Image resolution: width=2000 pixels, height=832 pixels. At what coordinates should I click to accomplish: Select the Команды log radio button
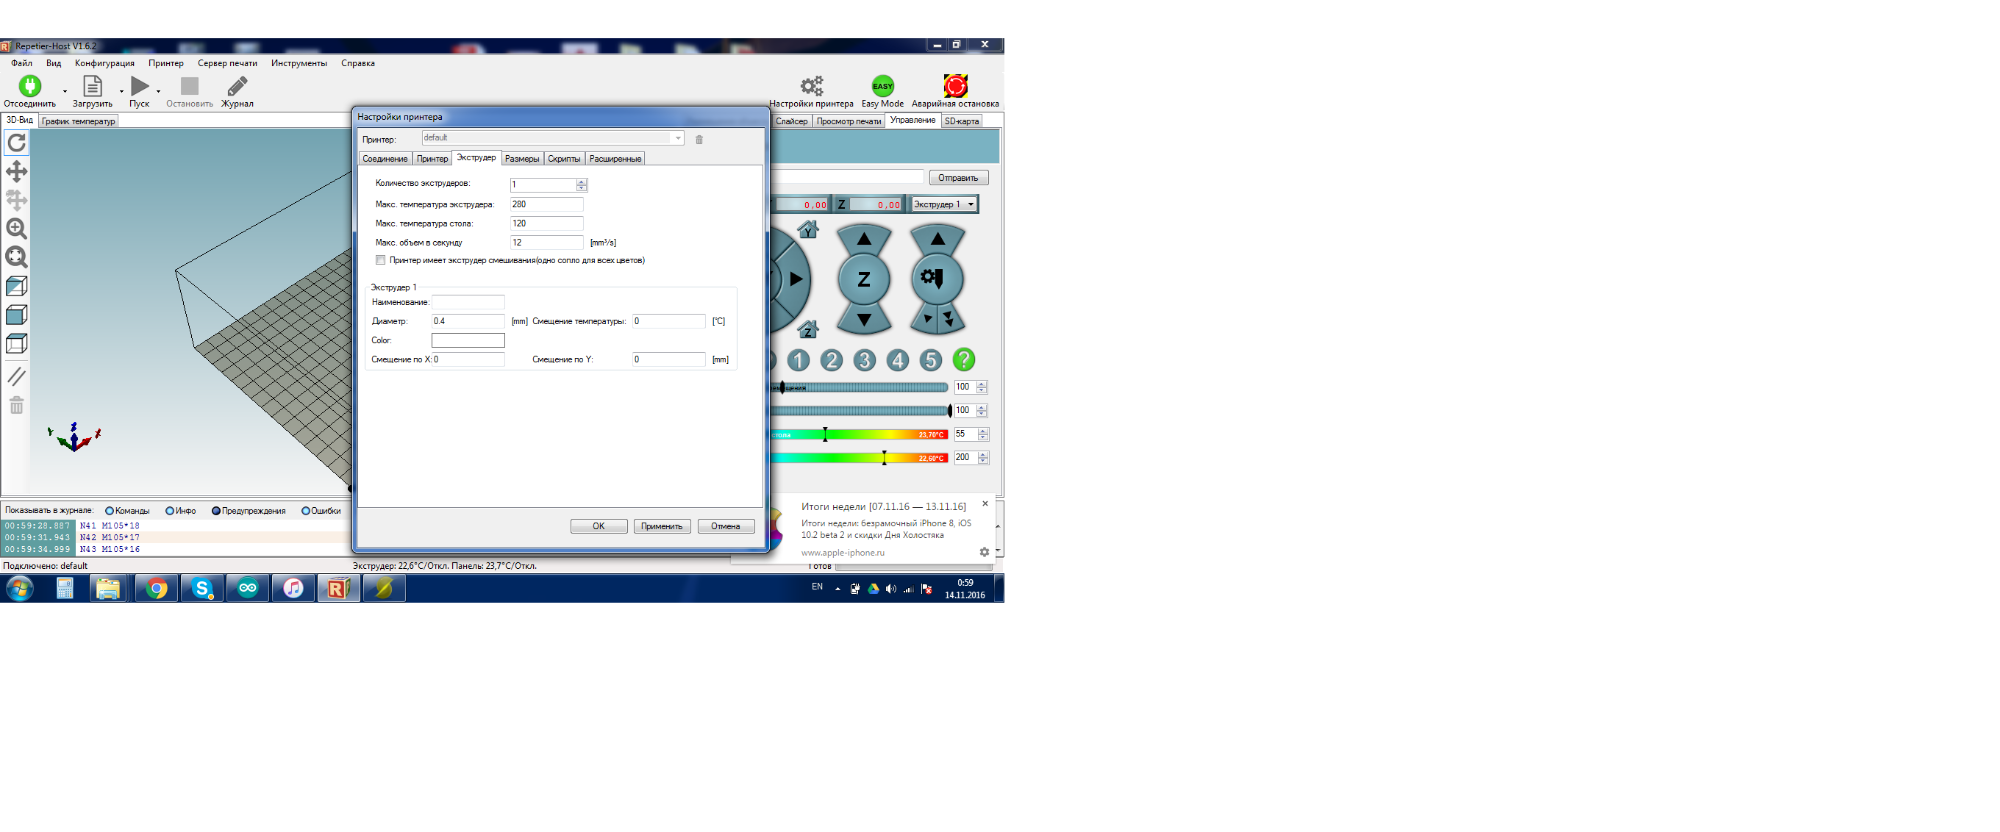[110, 511]
